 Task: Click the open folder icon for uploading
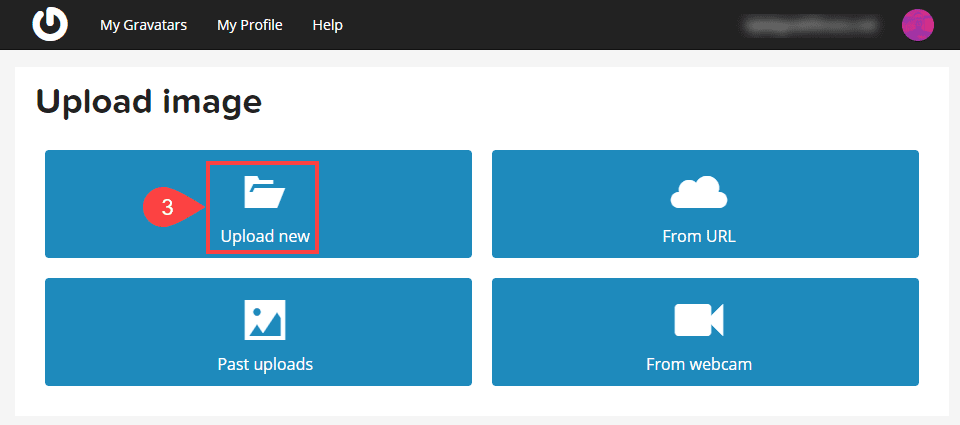coord(265,191)
